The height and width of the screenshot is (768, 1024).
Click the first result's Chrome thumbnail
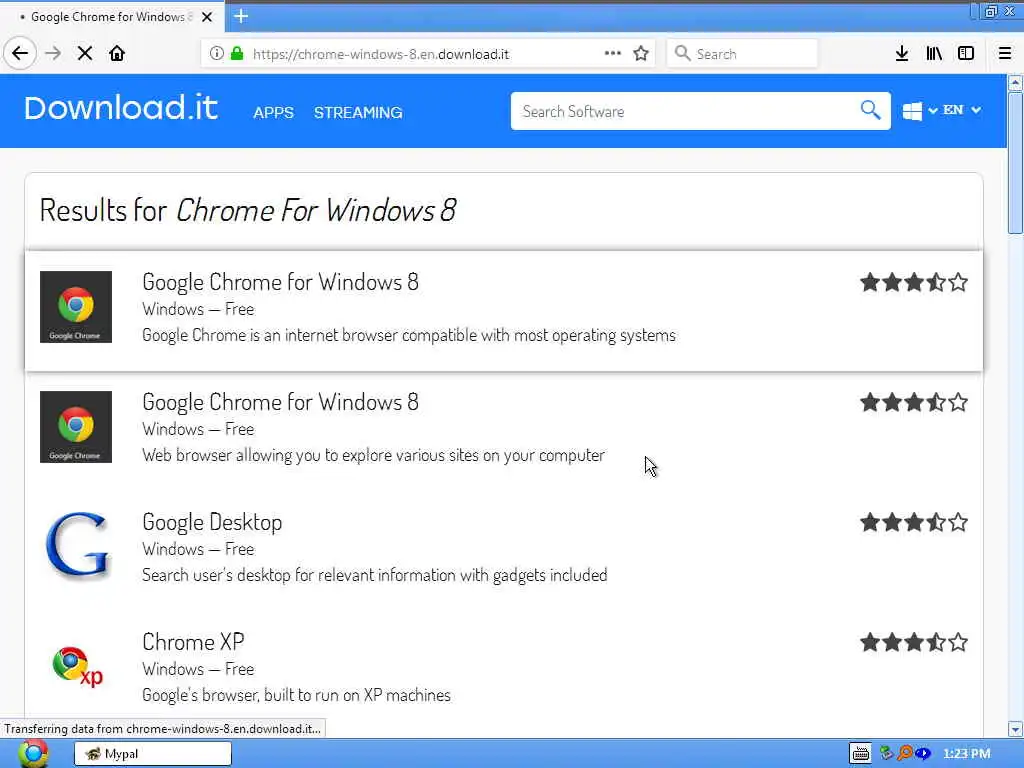[x=76, y=307]
